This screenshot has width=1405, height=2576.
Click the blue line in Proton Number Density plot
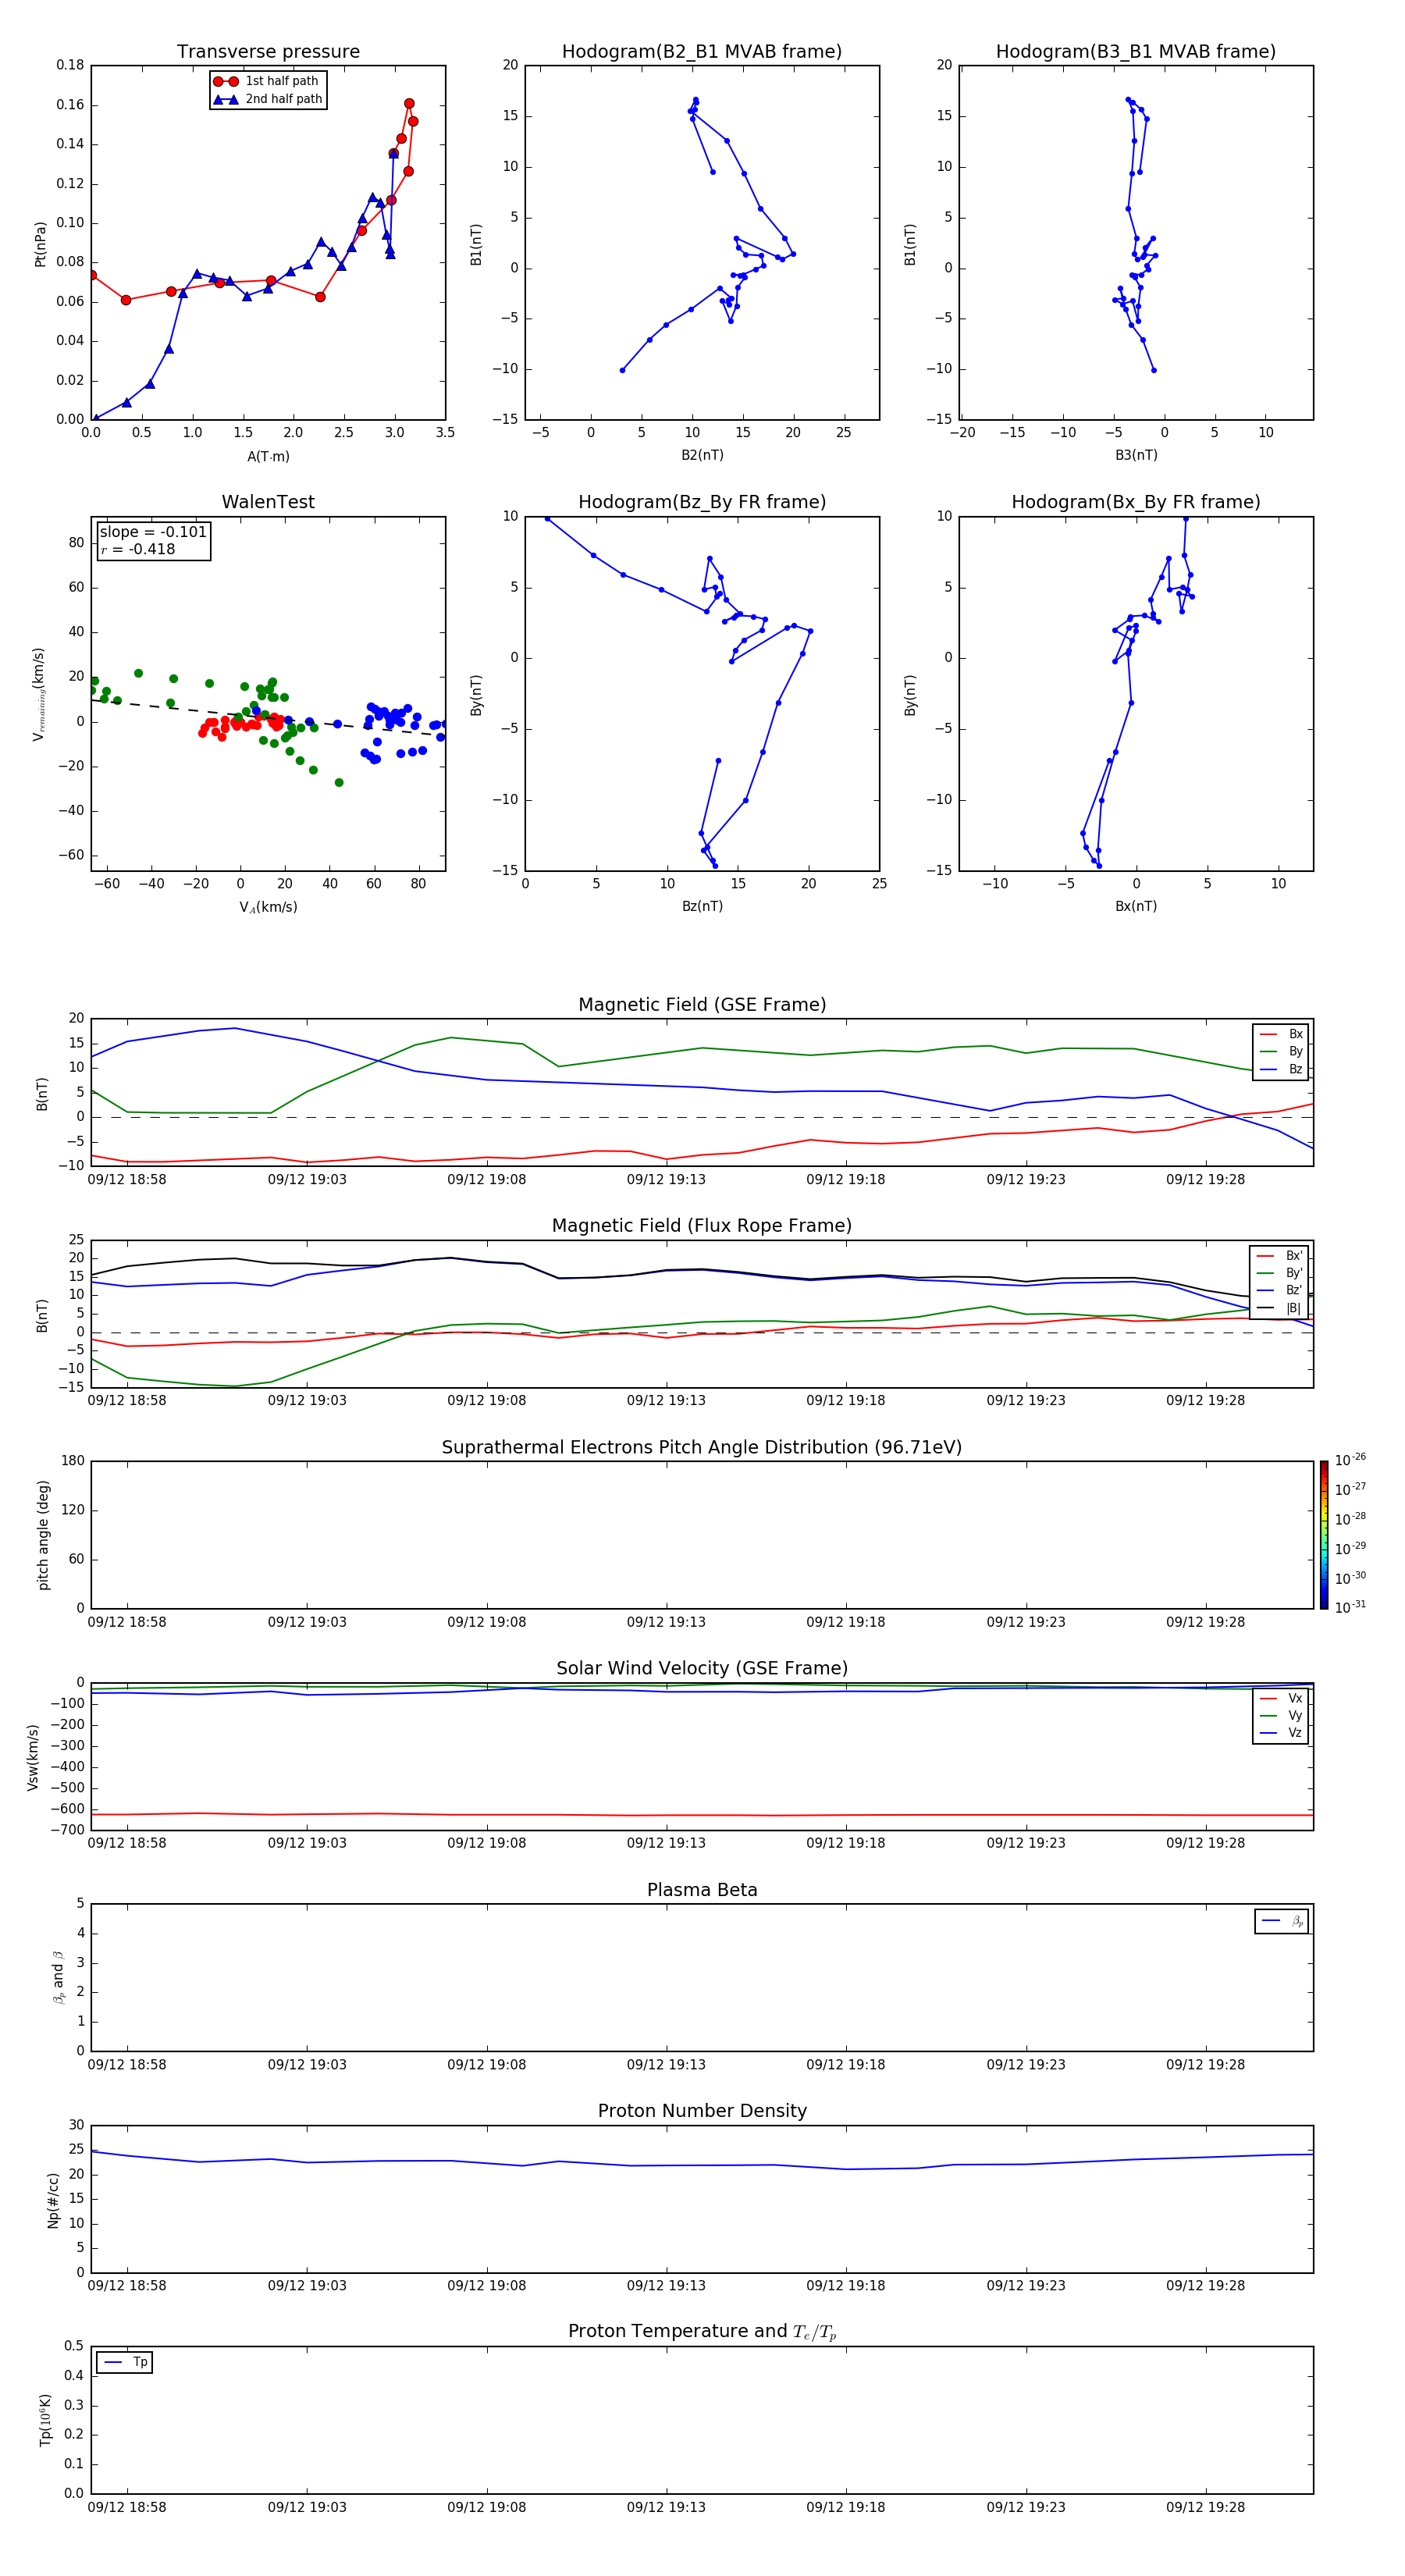click(x=702, y=2165)
